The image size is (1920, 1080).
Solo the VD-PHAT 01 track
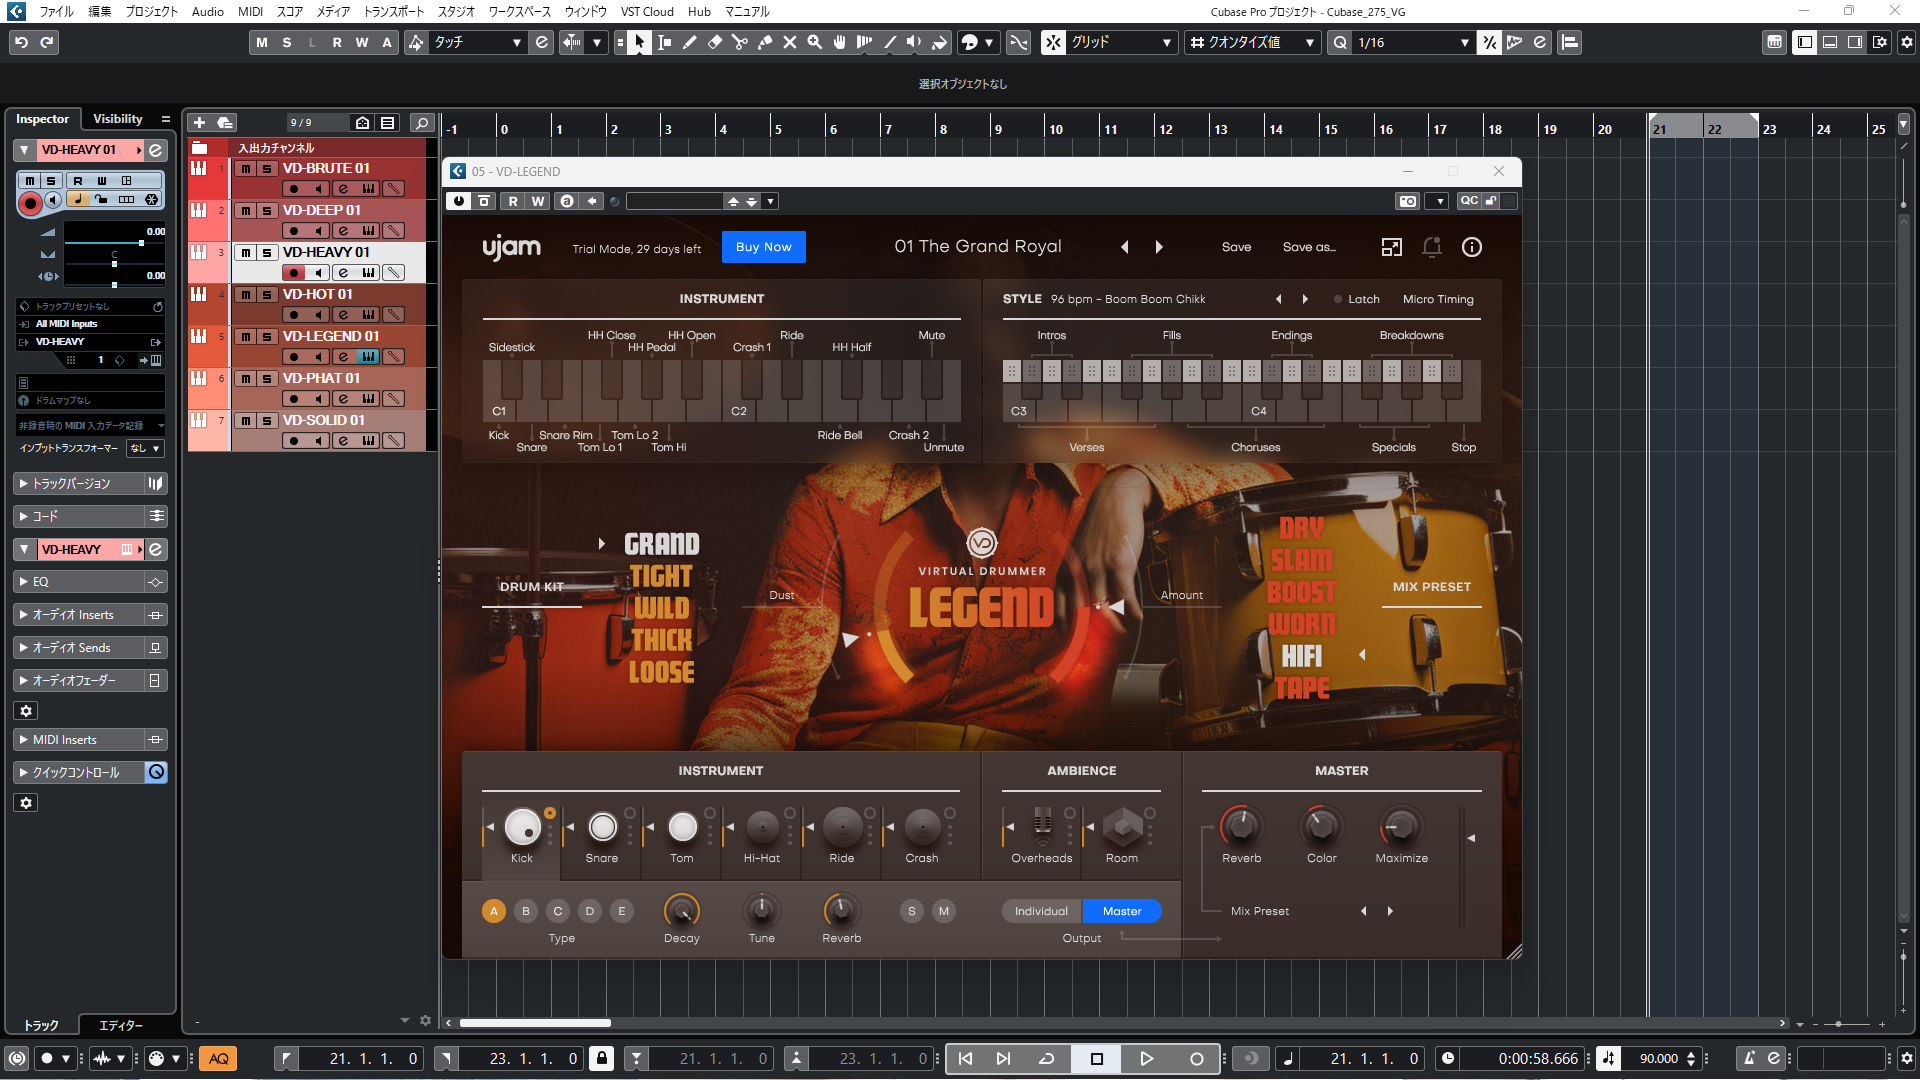(x=267, y=379)
